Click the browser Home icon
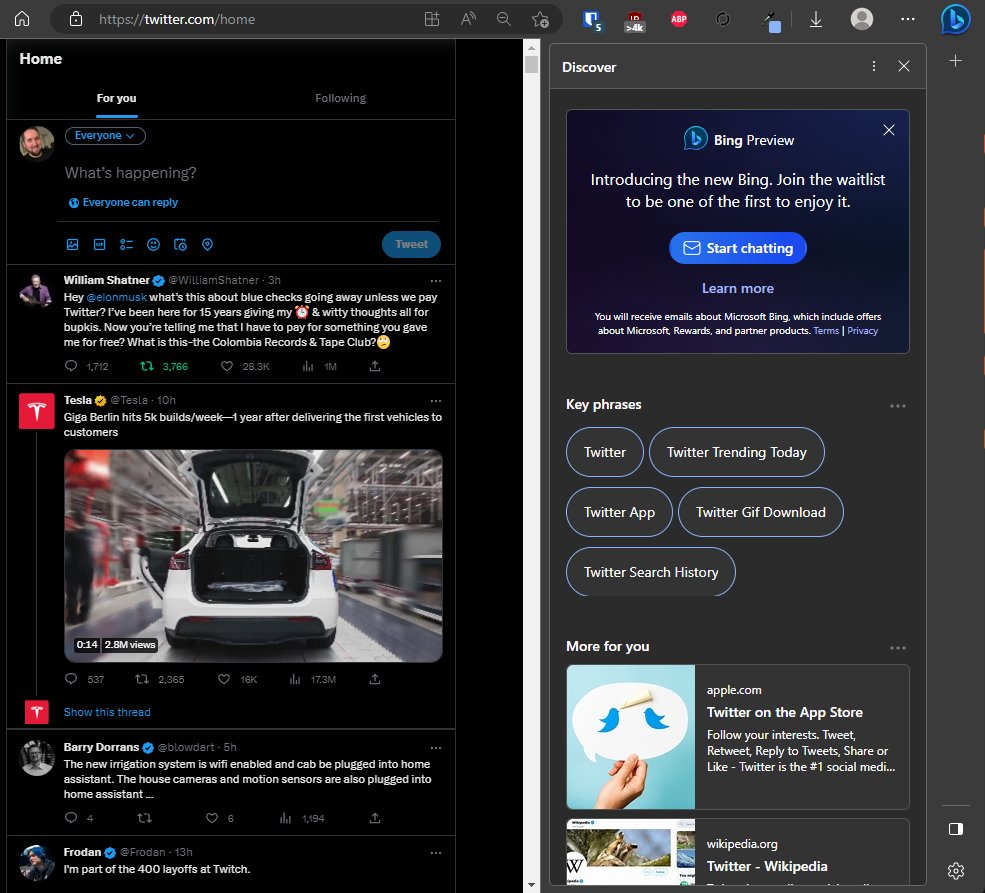Image resolution: width=985 pixels, height=893 pixels. 22,19
